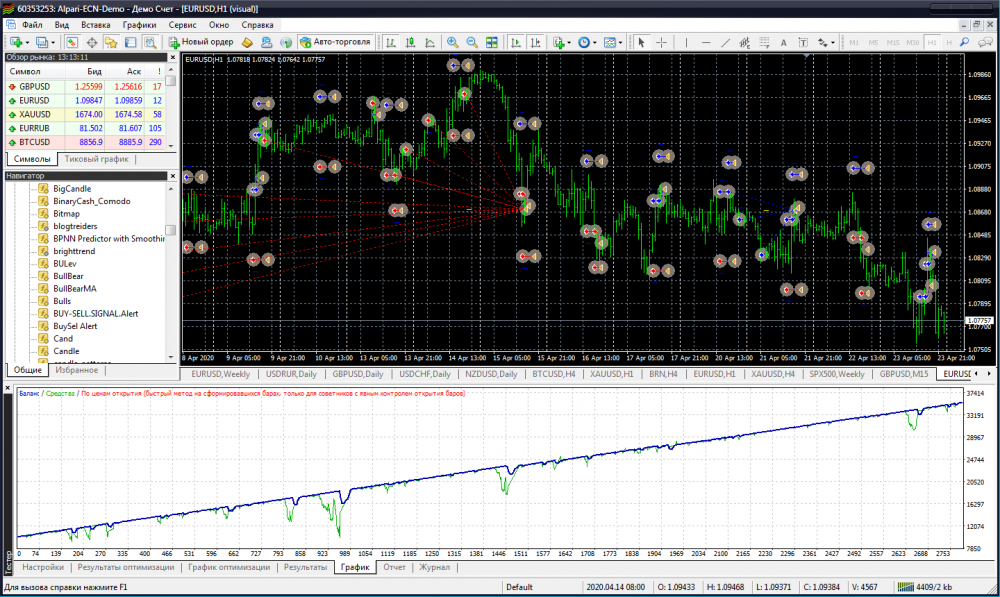Viewport: 1000px width, 597px height.
Task: Switch to Тиковый график tab
Action: point(96,159)
